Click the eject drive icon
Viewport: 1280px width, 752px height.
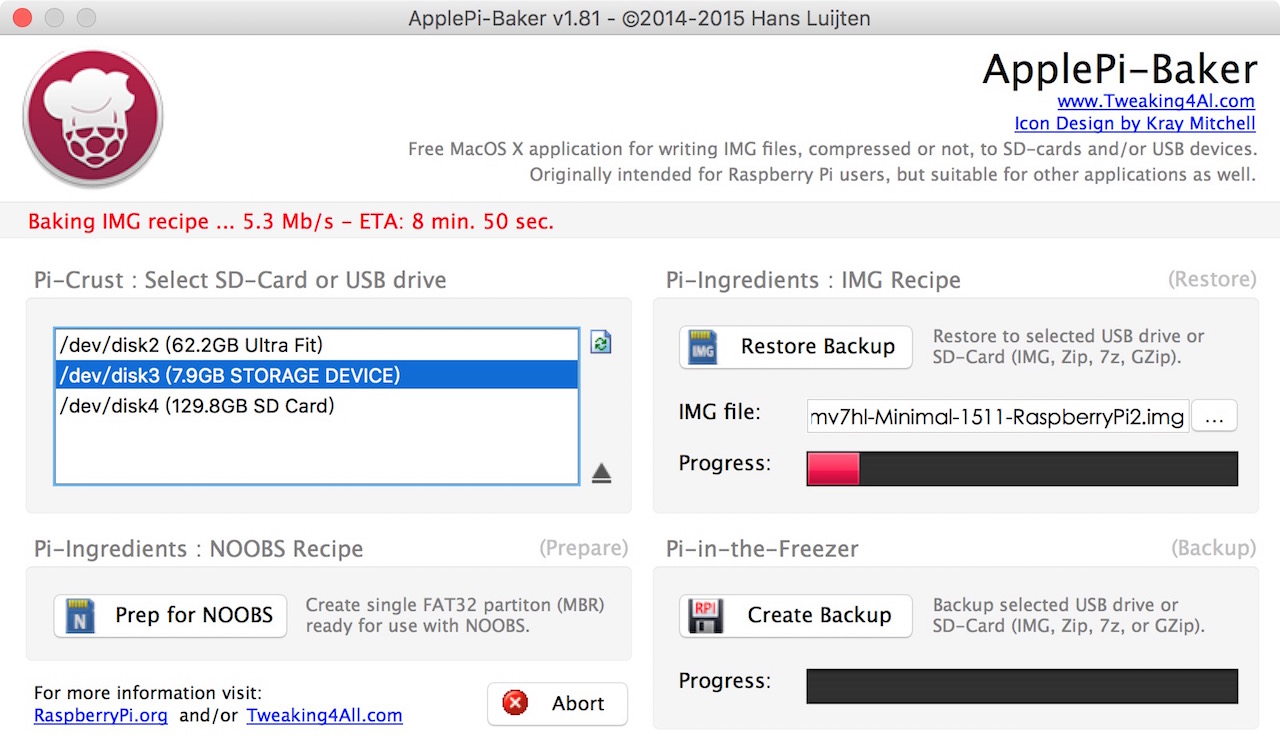tap(601, 473)
